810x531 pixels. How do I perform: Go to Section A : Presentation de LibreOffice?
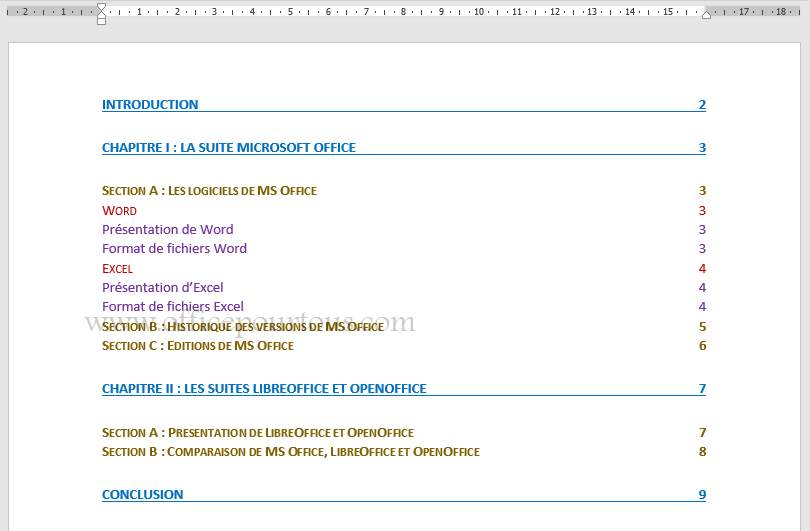258,432
